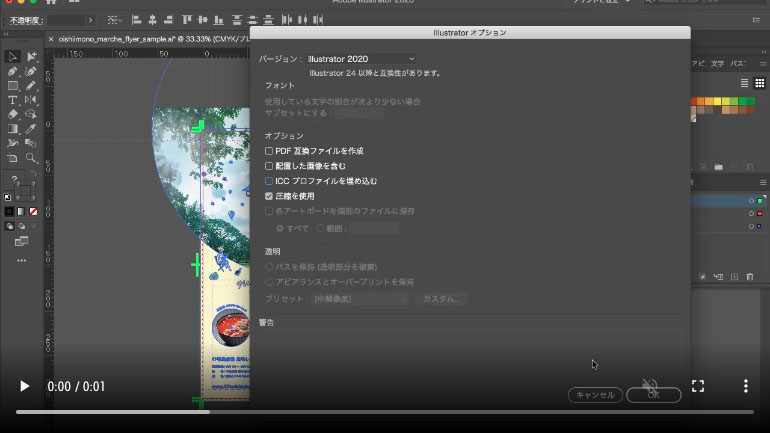Select the Zoom magnifier tool
The width and height of the screenshot is (770, 433).
[x=31, y=158]
